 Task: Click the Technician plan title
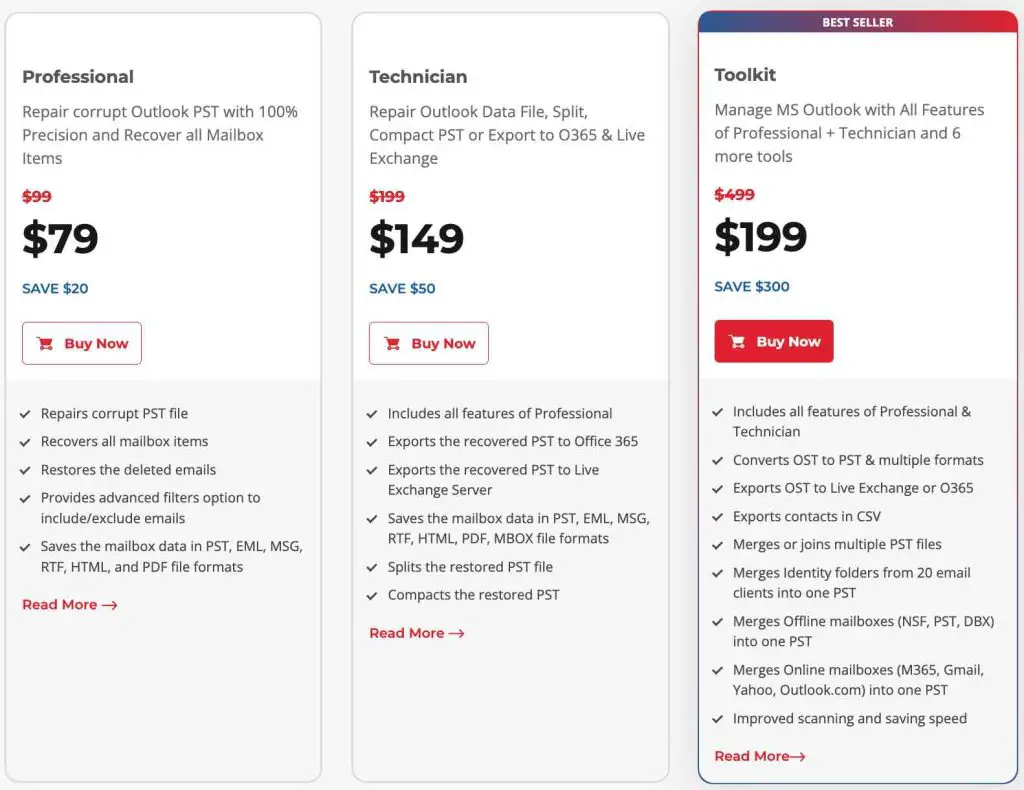point(418,77)
